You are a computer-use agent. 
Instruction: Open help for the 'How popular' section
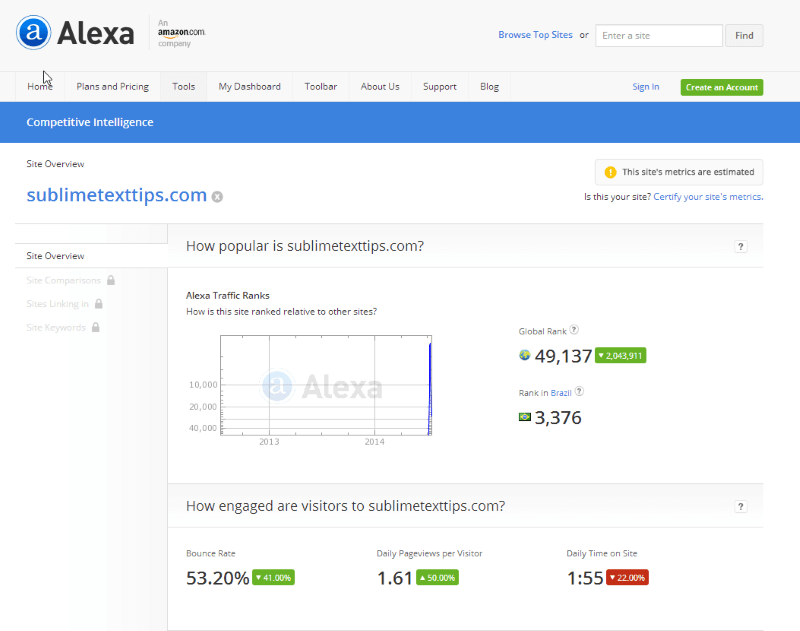[741, 246]
